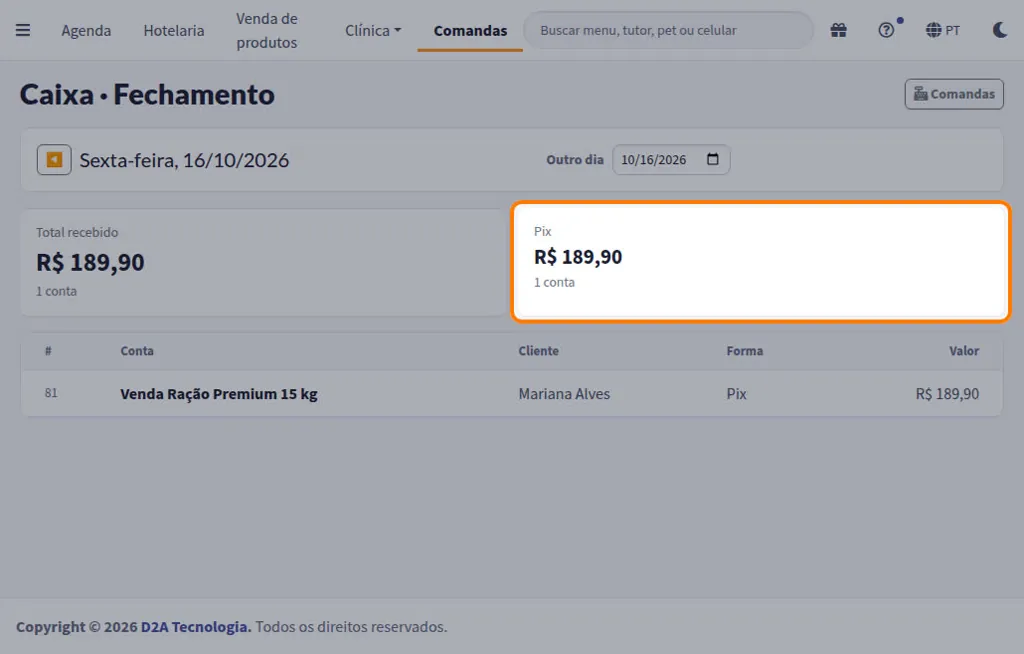Click the Forma column header

[744, 351]
